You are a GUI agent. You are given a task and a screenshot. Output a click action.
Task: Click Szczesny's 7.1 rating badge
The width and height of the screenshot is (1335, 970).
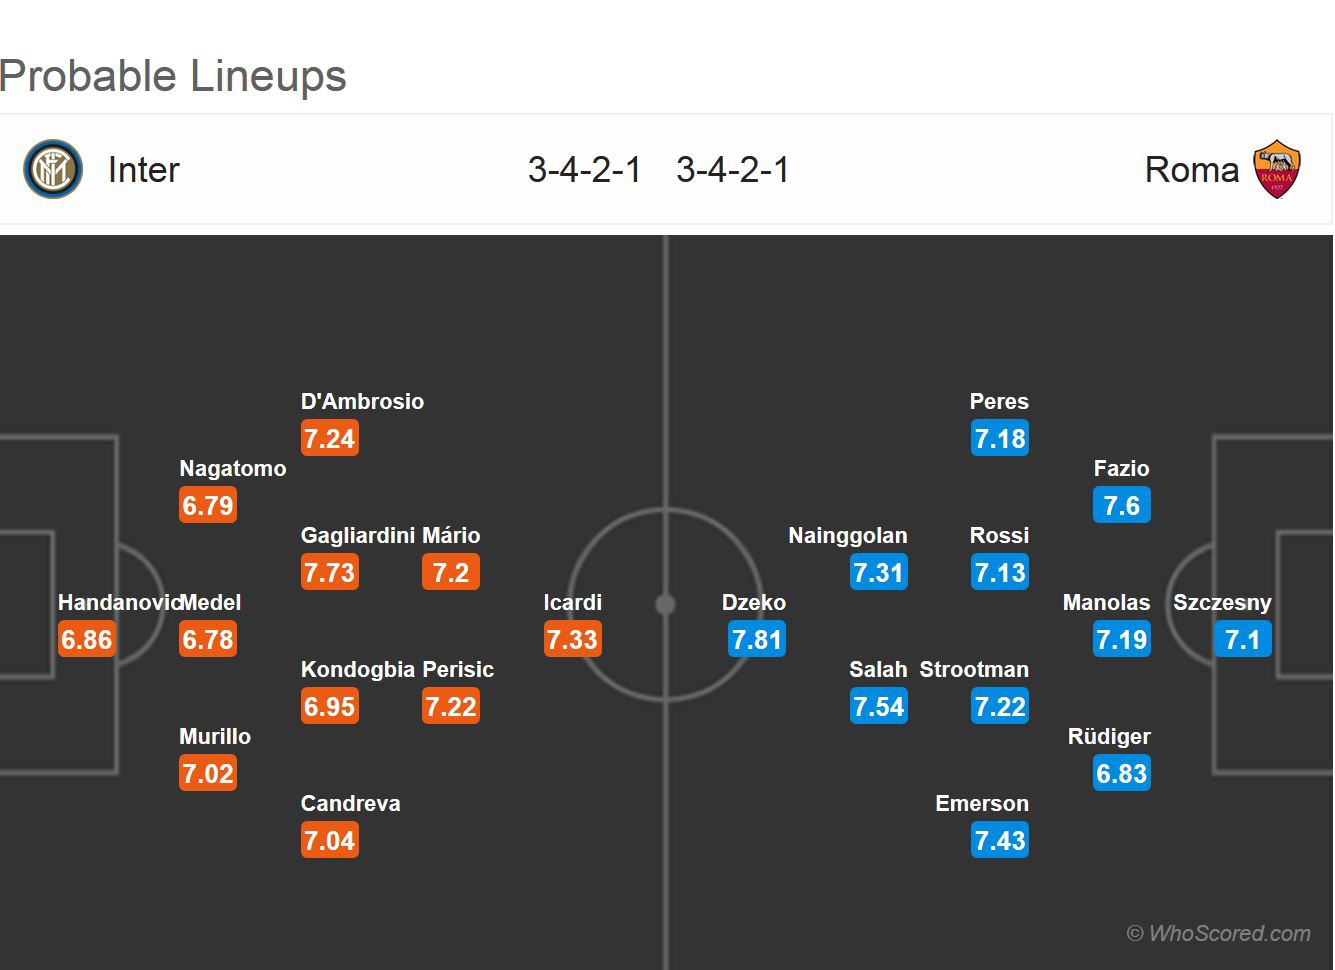(x=1243, y=639)
